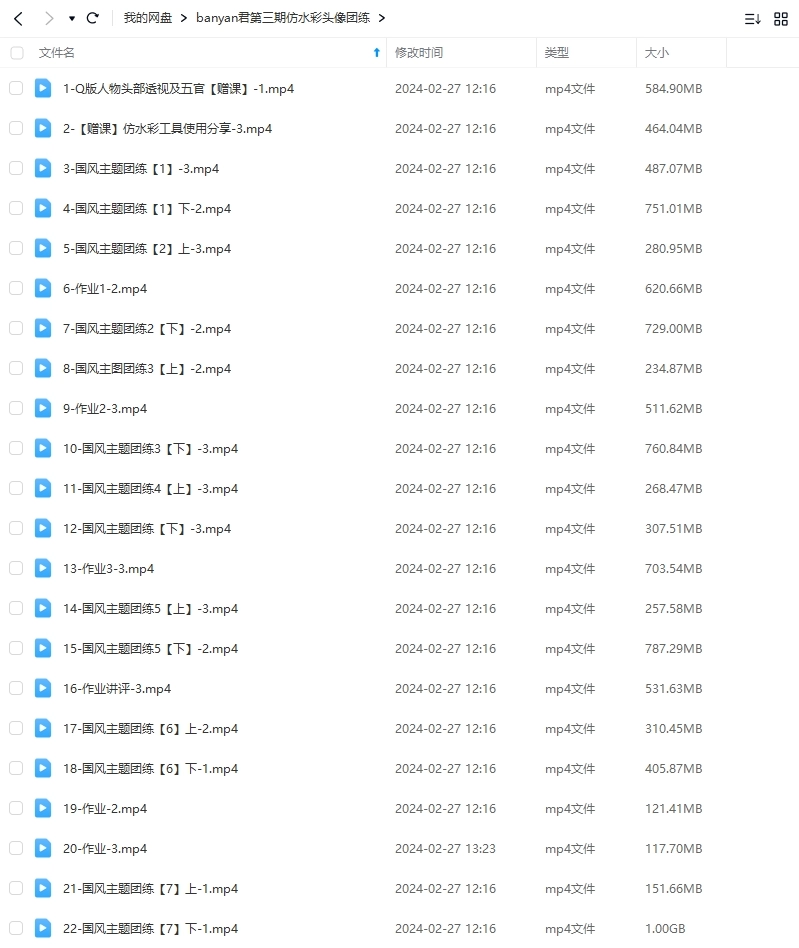The width and height of the screenshot is (799, 948).
Task: Toggle the file name sort arrow
Action: point(377,53)
